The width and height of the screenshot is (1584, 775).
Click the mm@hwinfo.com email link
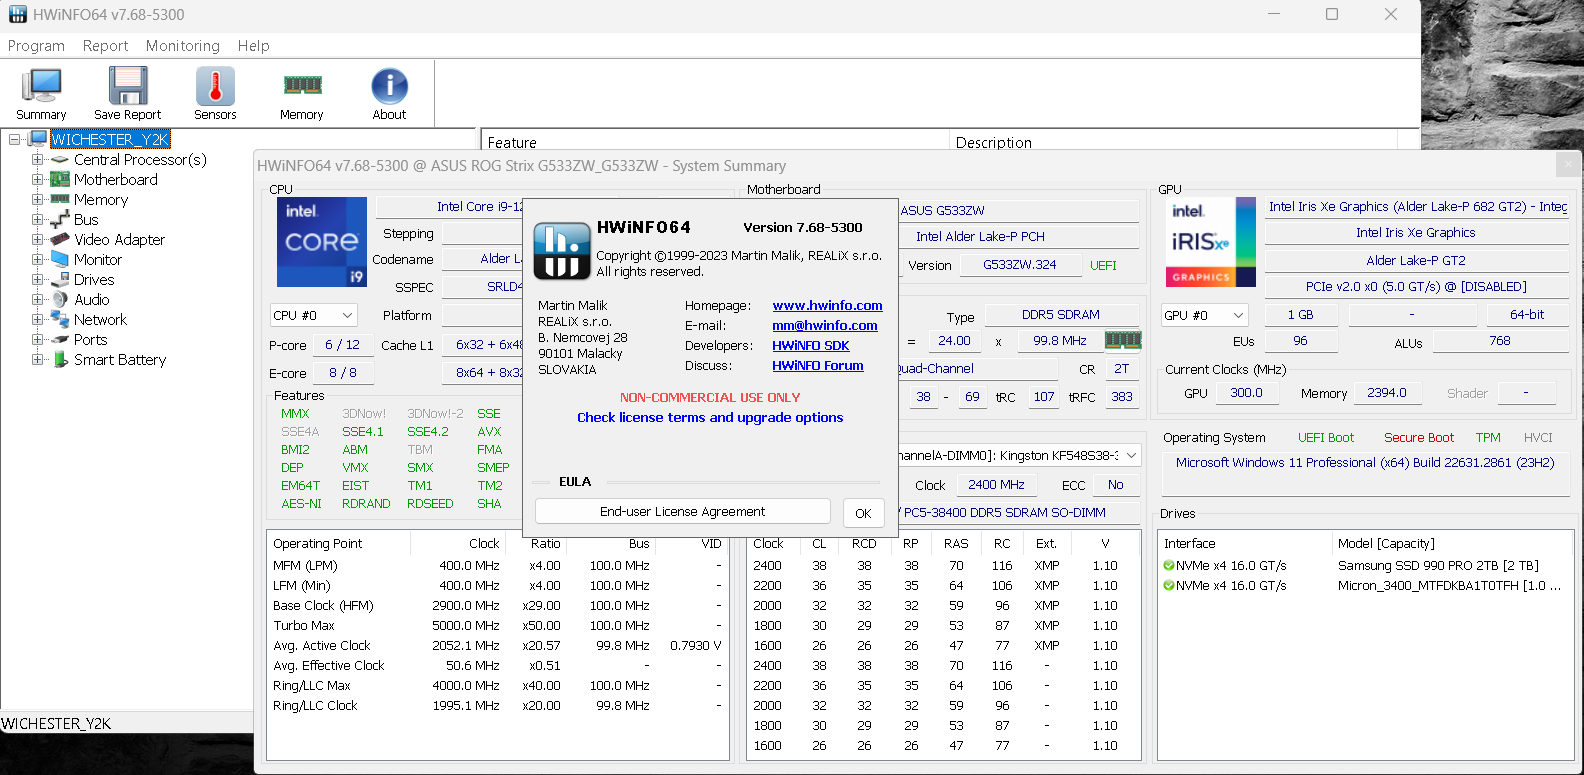[825, 325]
